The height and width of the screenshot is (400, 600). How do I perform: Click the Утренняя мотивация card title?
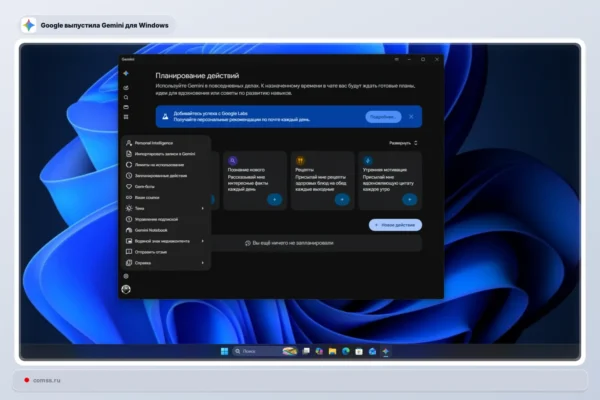point(385,170)
